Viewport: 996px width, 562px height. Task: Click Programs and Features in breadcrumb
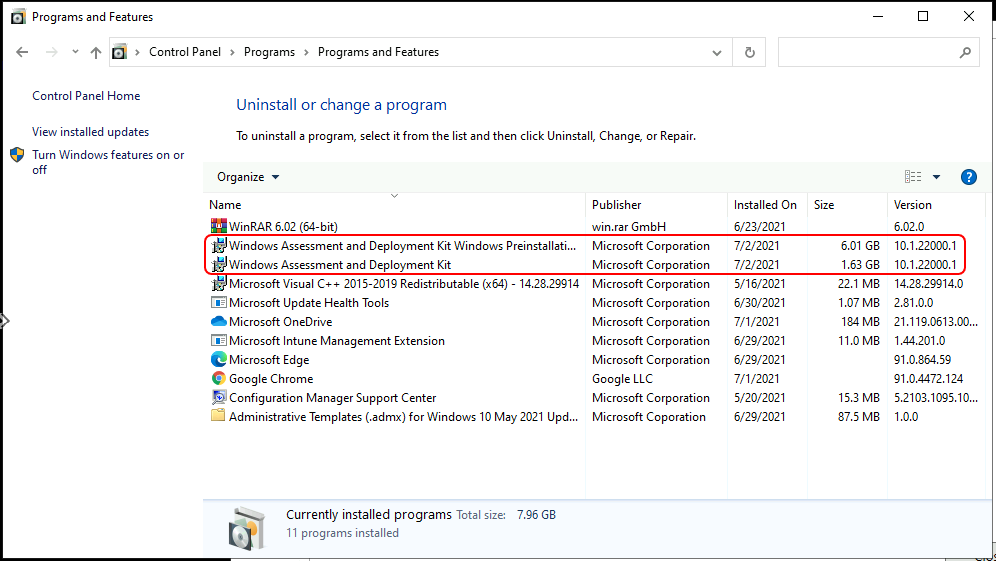click(378, 52)
